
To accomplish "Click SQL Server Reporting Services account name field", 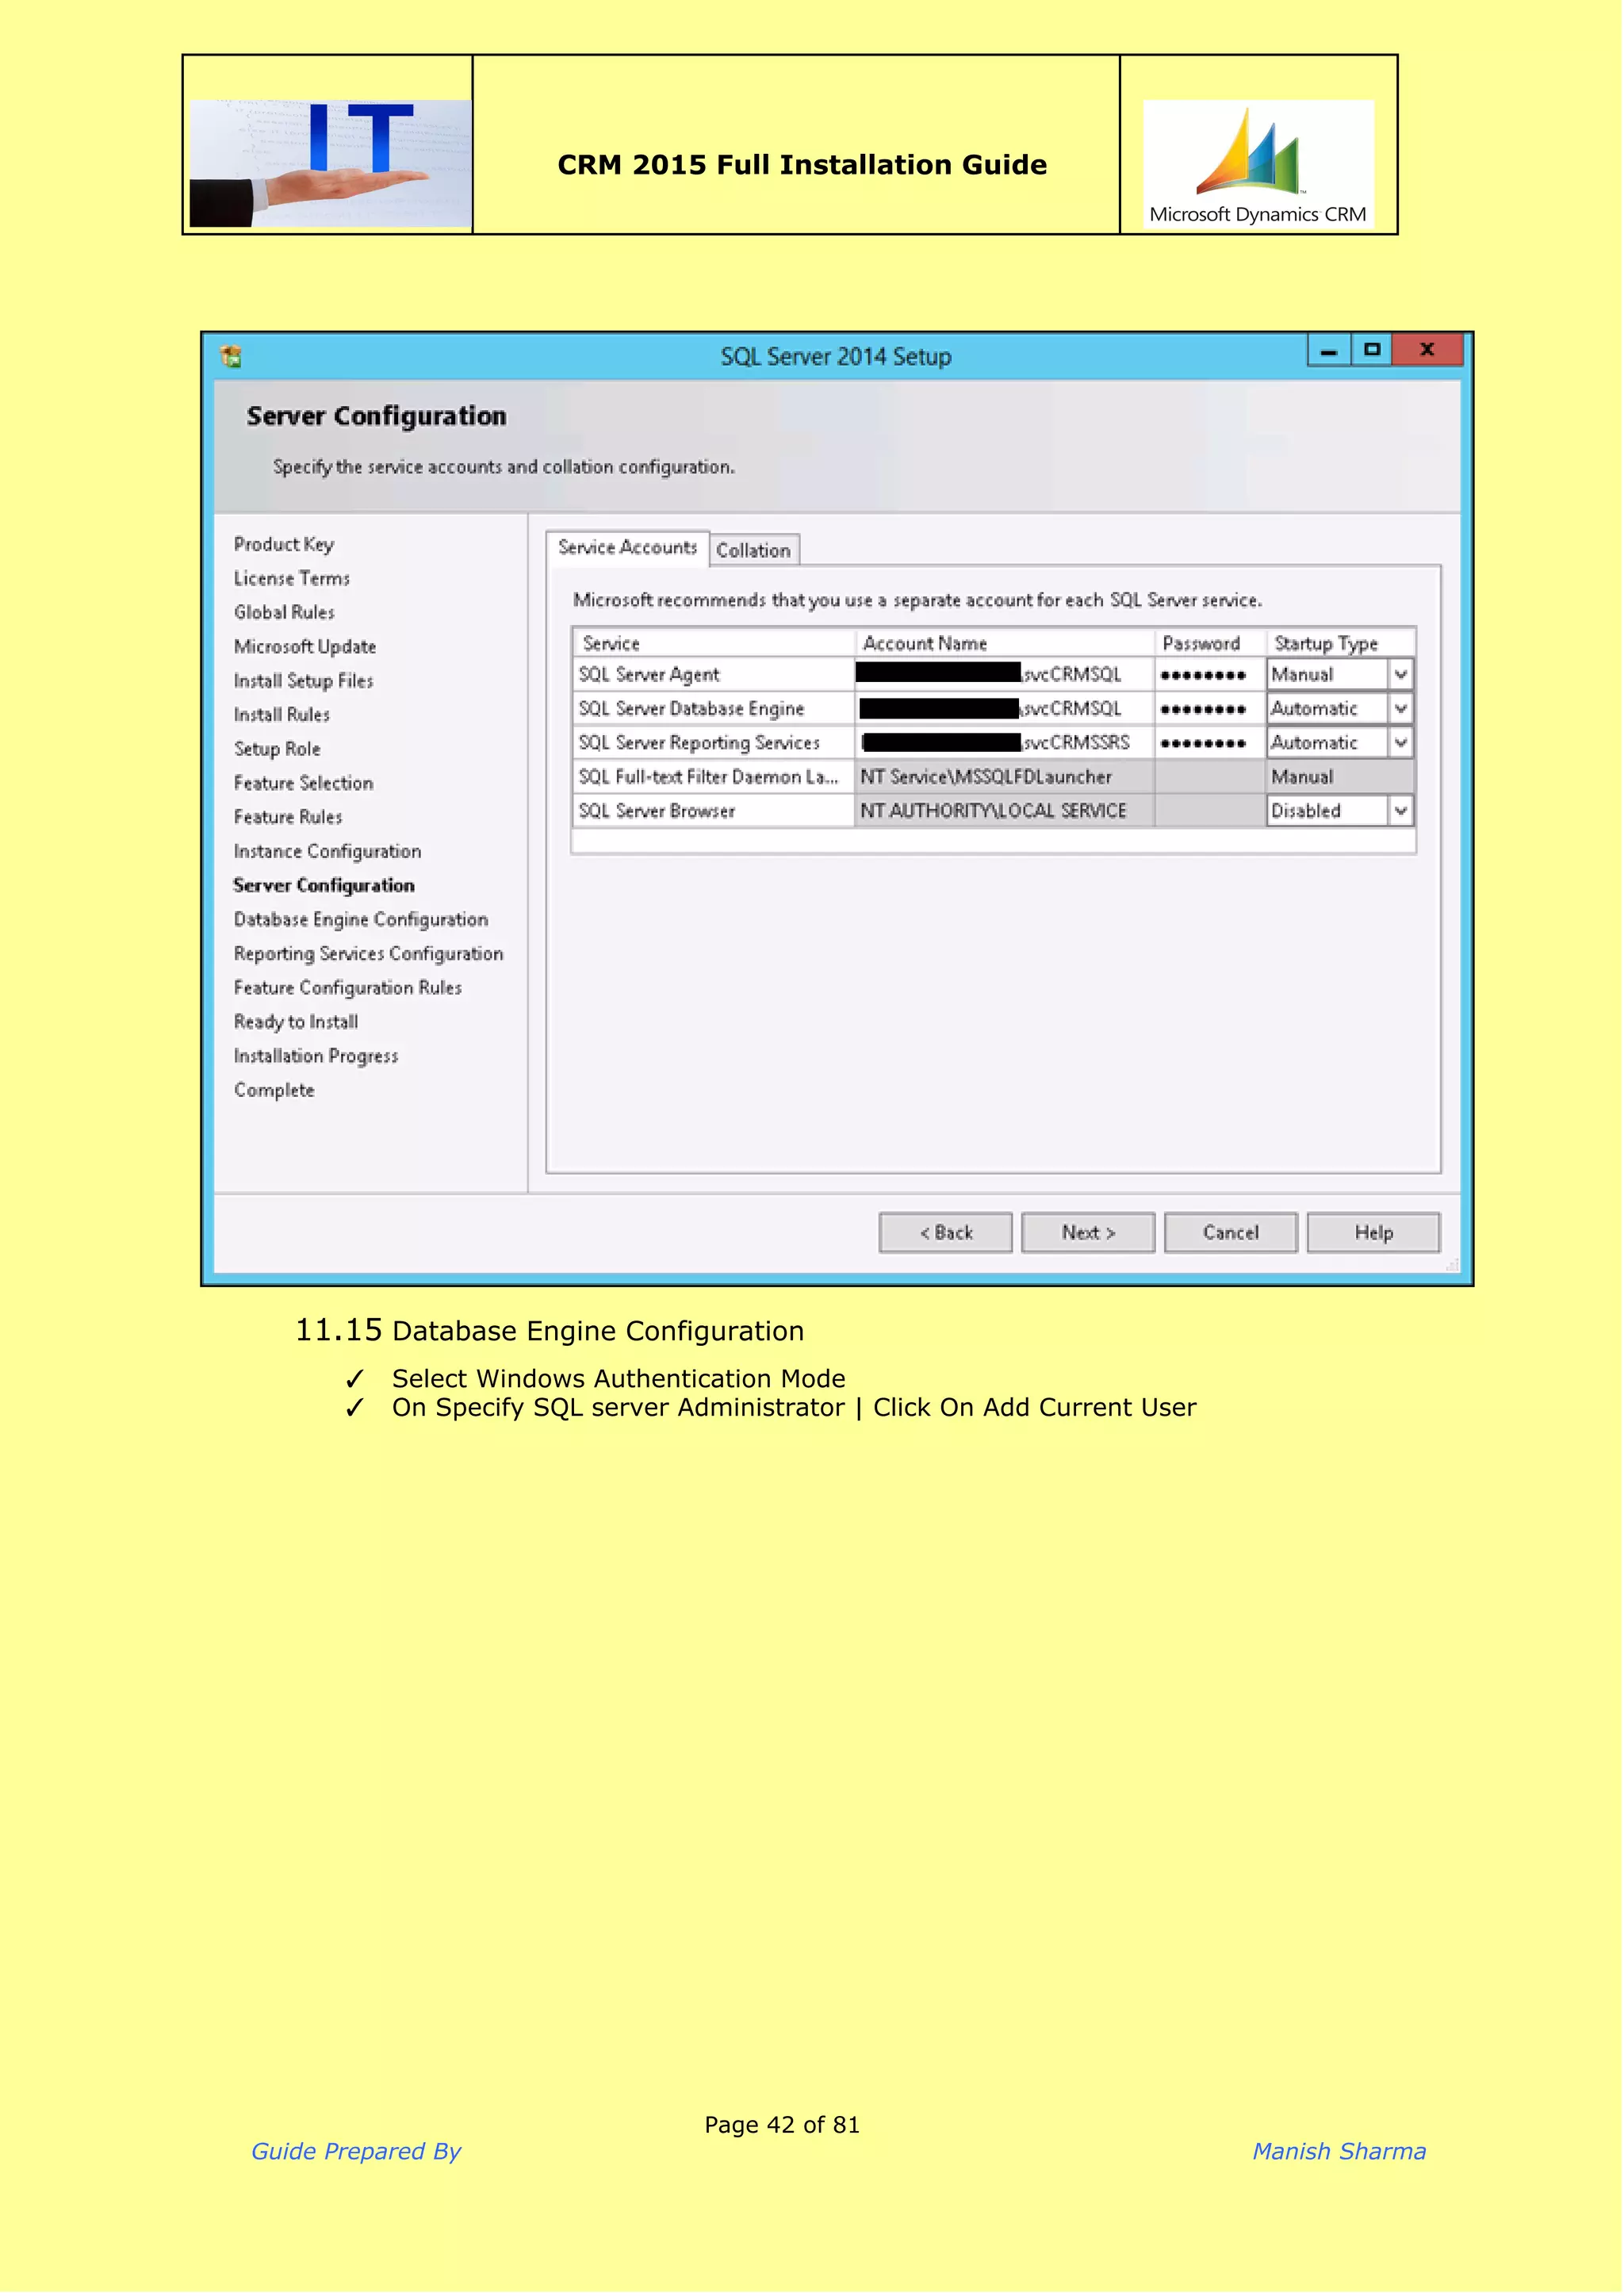I will click(x=1004, y=743).
